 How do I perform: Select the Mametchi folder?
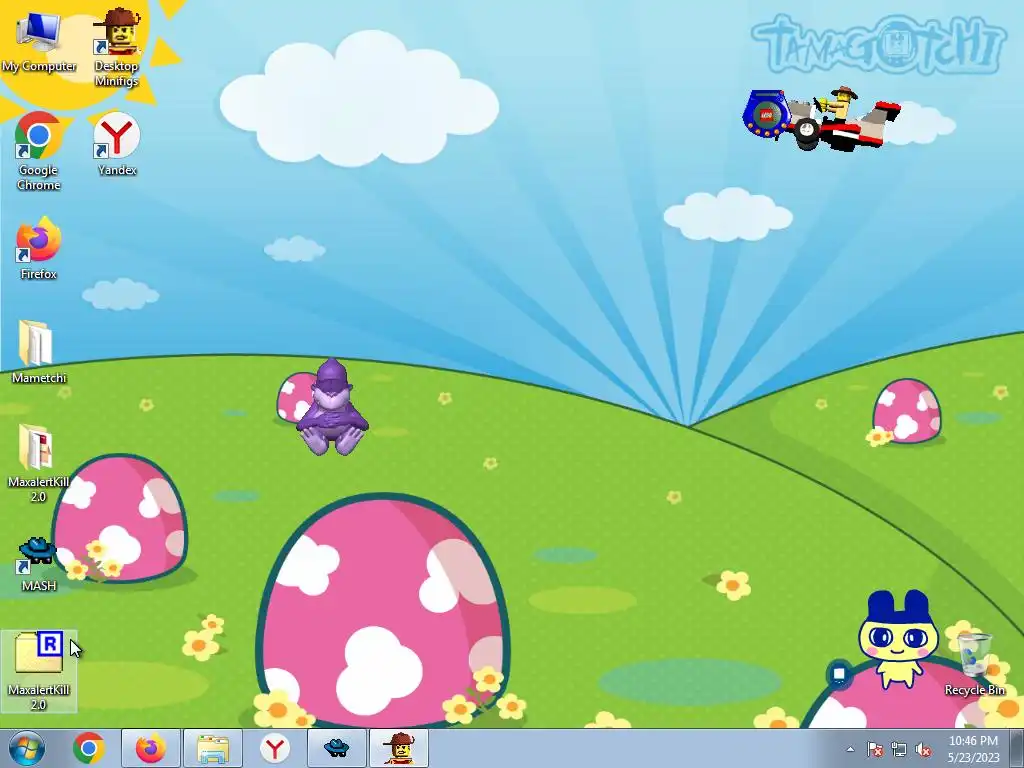pyautogui.click(x=39, y=352)
